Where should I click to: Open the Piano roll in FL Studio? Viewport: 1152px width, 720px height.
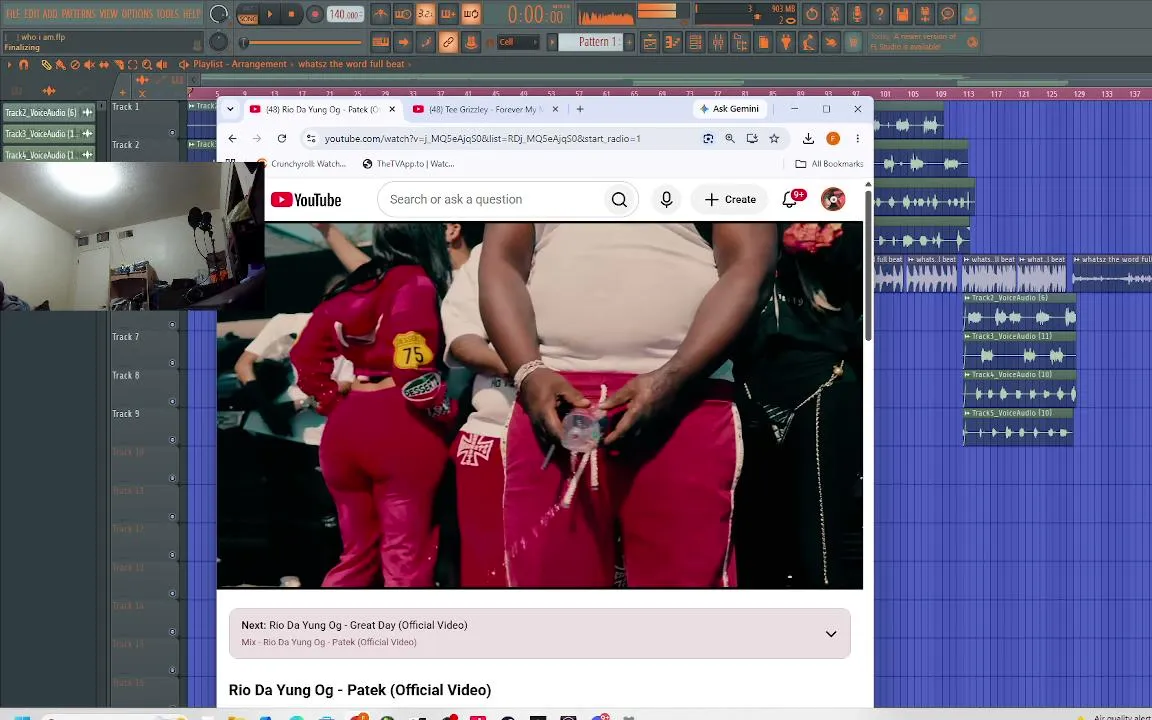[672, 43]
